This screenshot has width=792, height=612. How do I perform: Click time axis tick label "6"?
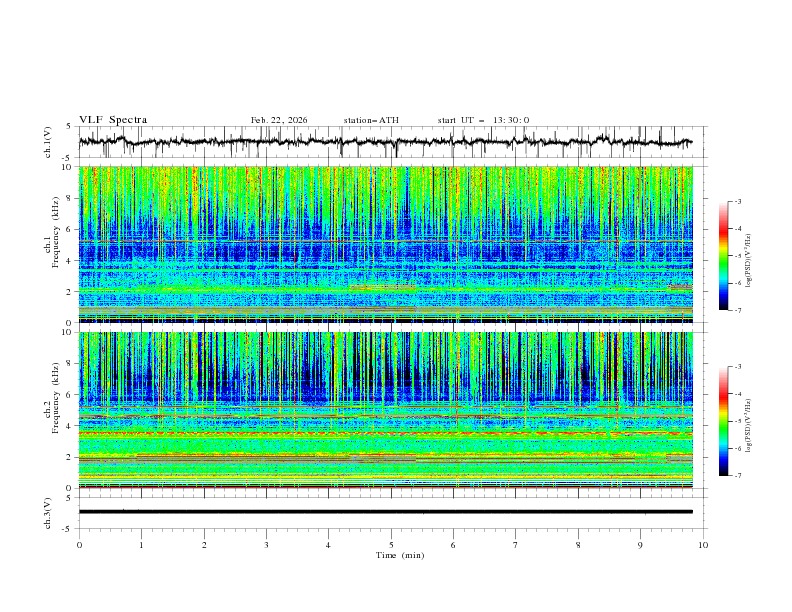click(453, 545)
